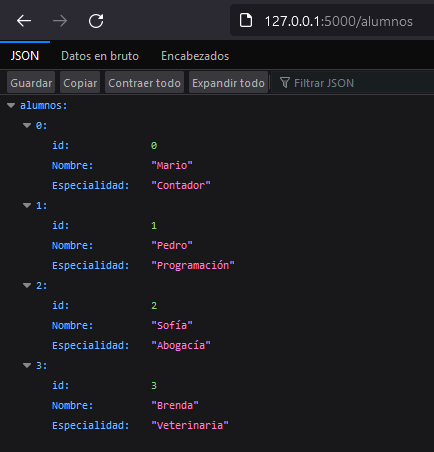
Task: Open the Encabezados tab
Action: click(195, 56)
